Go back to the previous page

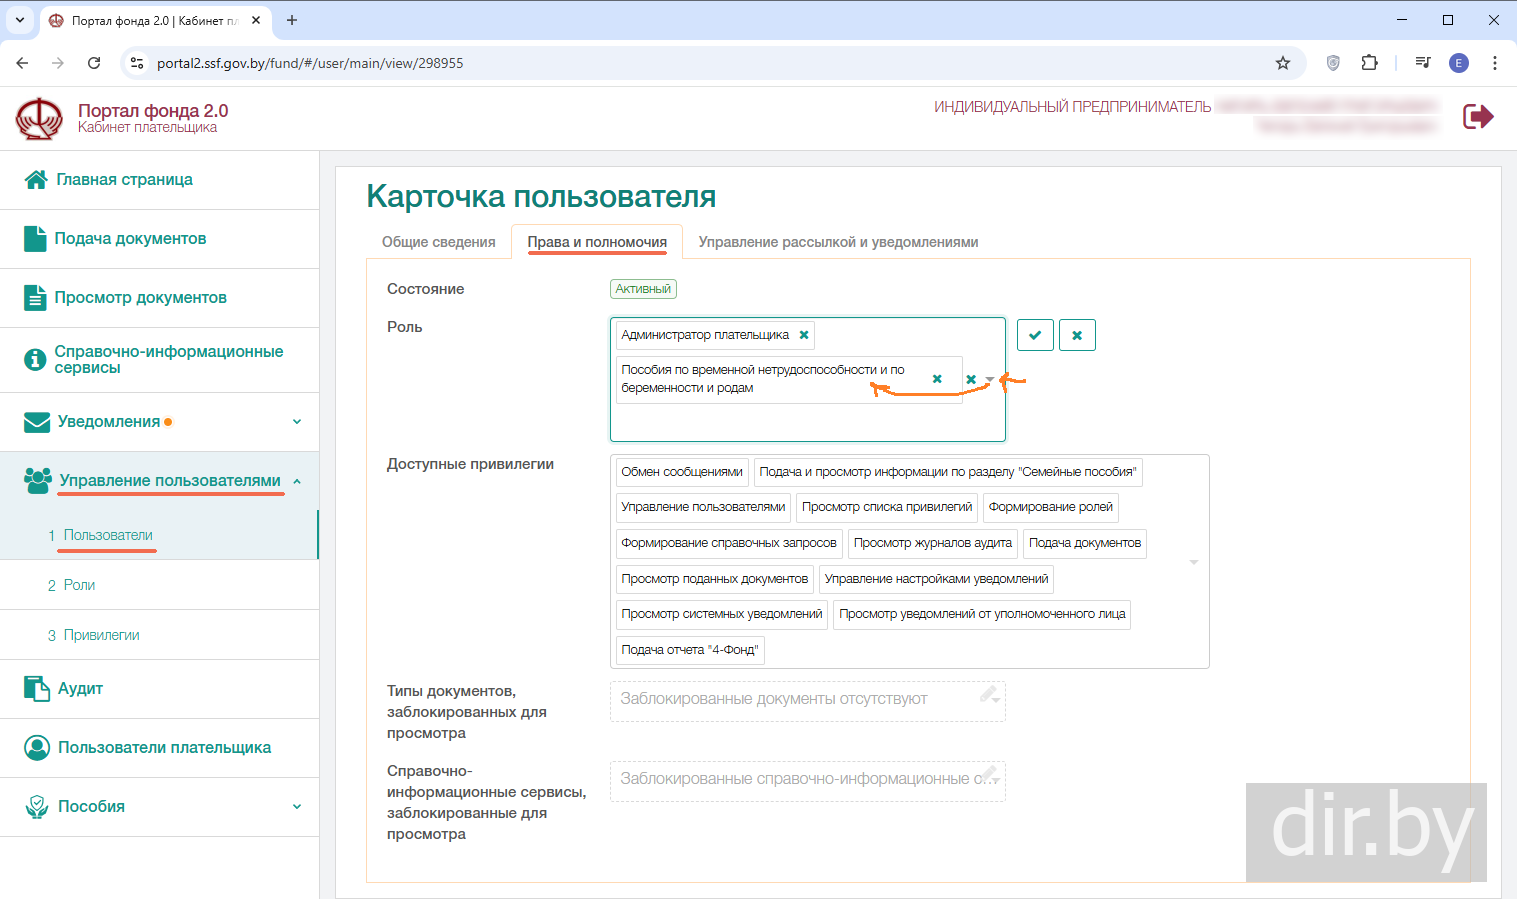tap(22, 63)
